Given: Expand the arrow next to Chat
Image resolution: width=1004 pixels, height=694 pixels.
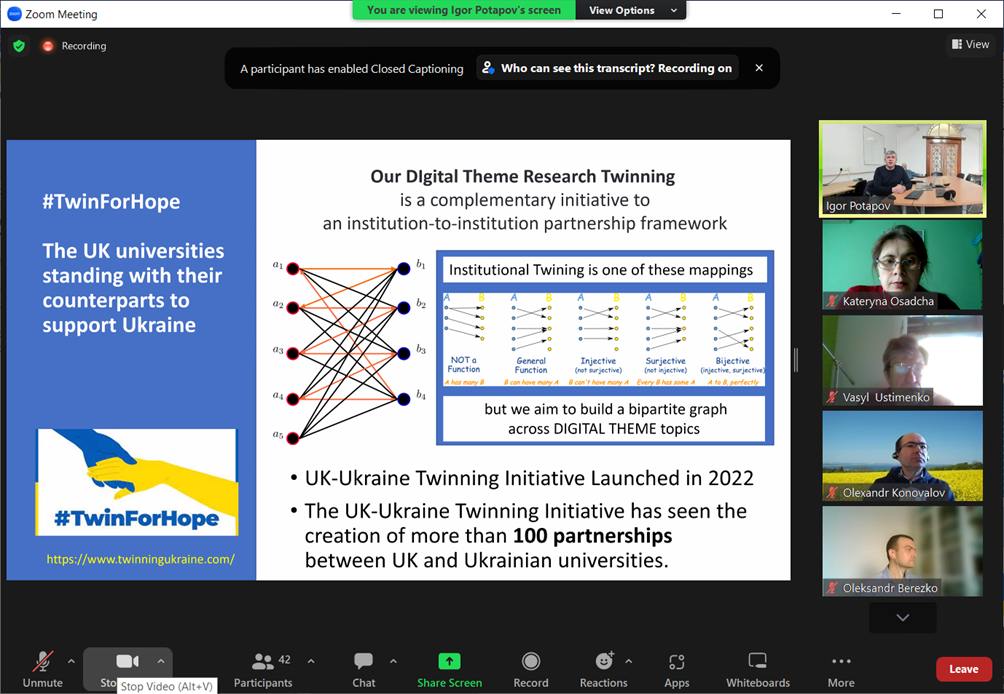Looking at the screenshot, I should (x=393, y=661).
